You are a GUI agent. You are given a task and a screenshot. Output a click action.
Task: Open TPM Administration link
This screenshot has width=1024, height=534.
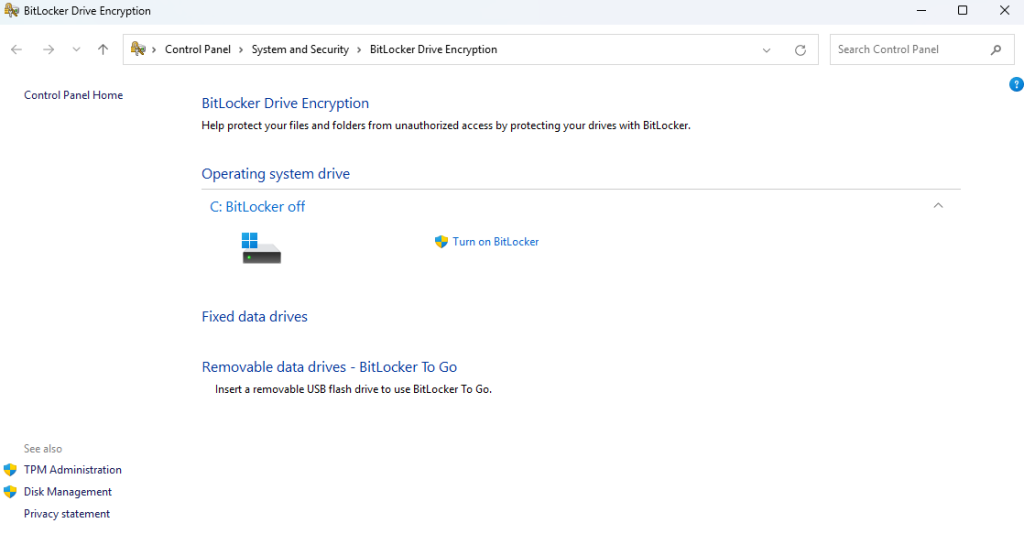click(x=72, y=470)
